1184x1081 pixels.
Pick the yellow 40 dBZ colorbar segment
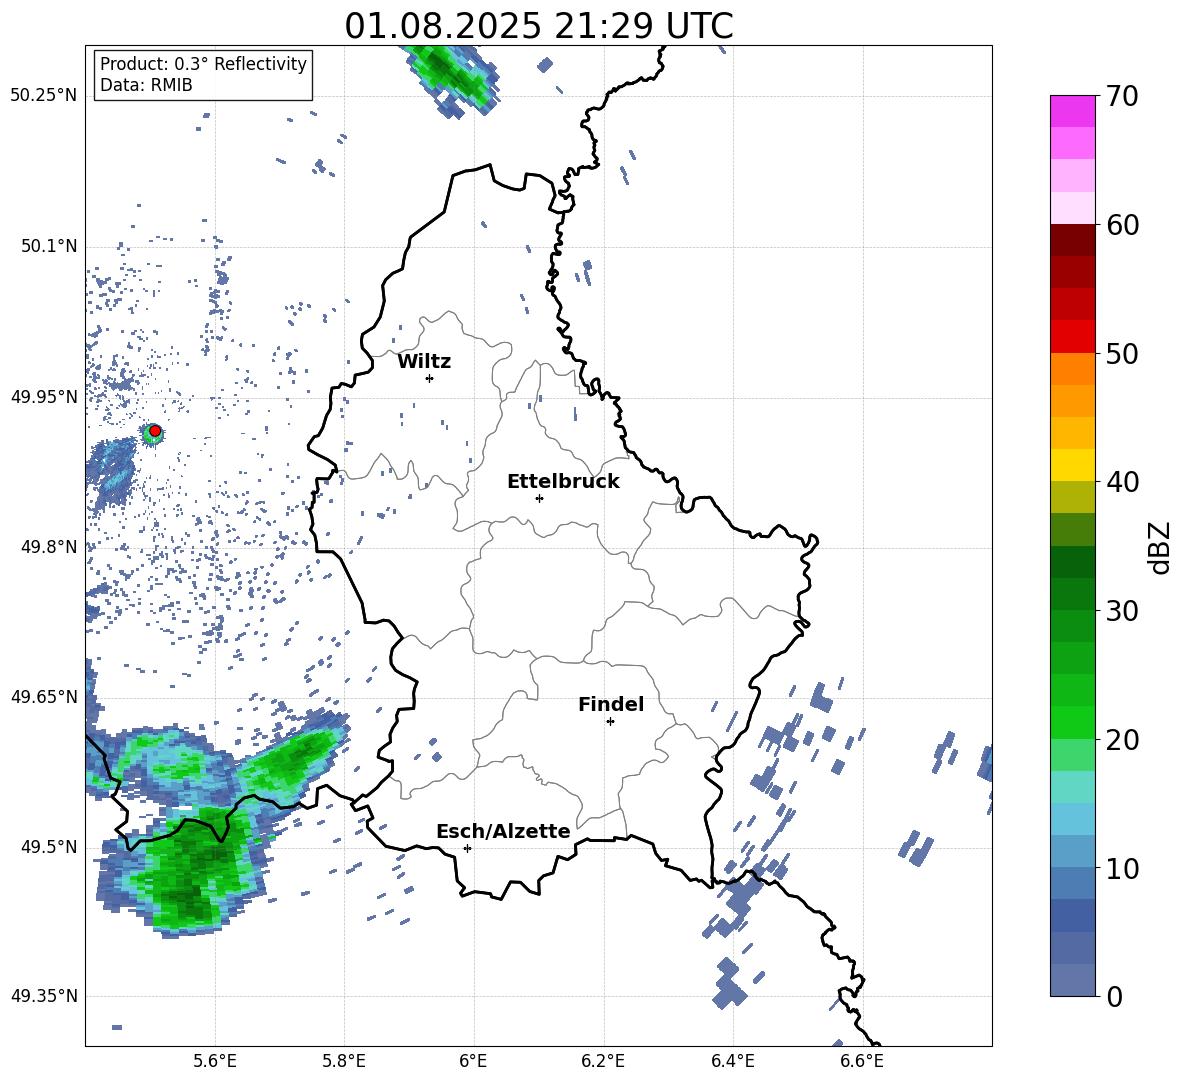tap(1073, 465)
